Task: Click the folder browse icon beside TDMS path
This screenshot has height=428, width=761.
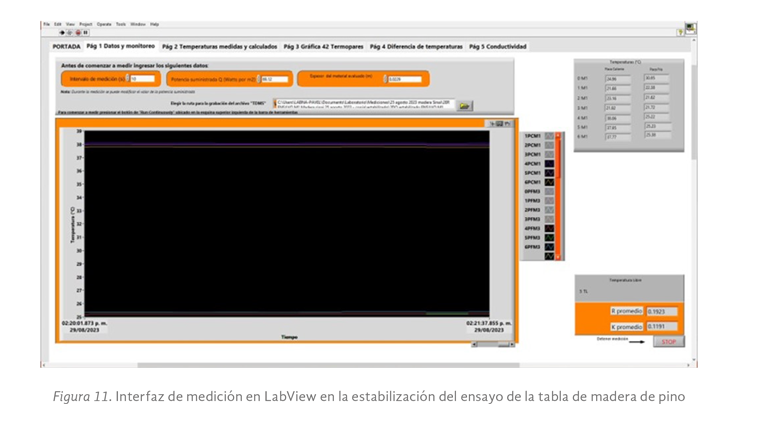Action: click(x=464, y=106)
